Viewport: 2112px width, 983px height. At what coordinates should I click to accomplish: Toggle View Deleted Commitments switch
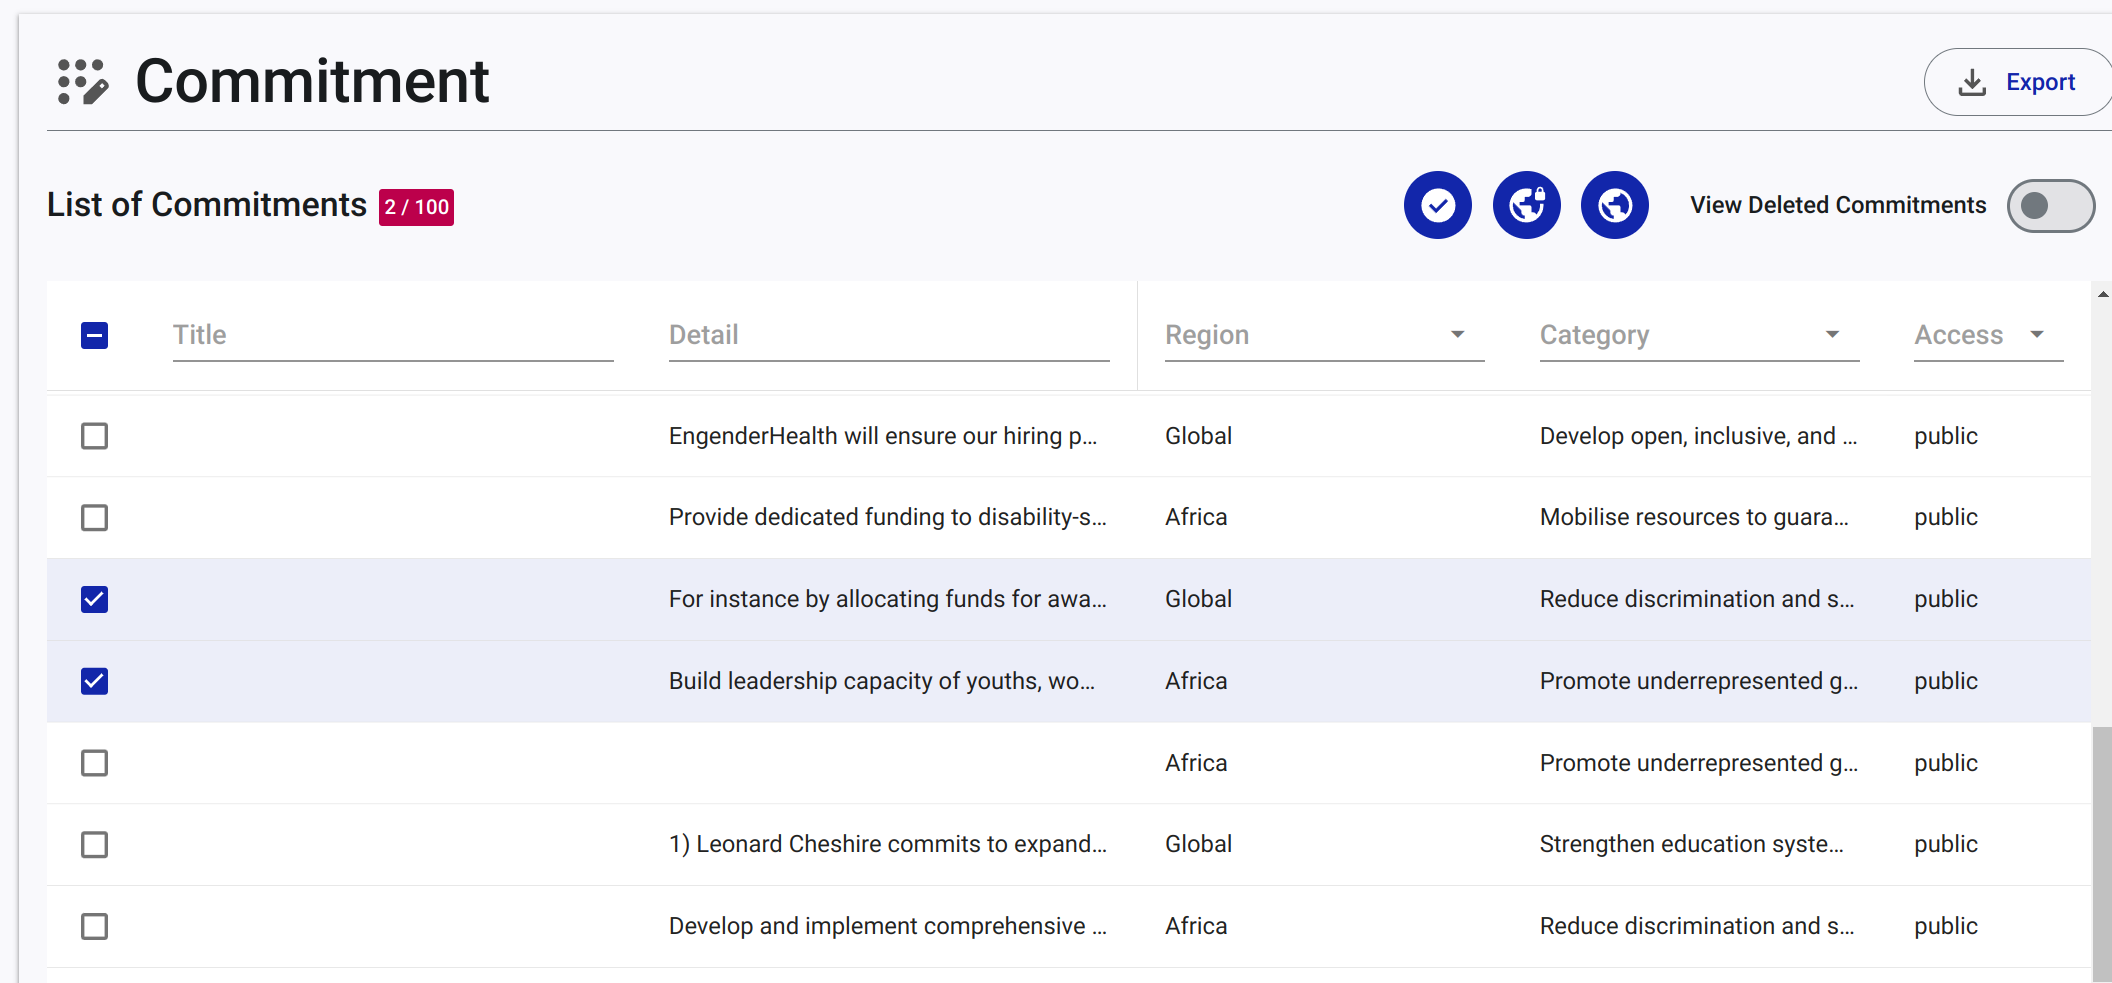tap(2050, 206)
